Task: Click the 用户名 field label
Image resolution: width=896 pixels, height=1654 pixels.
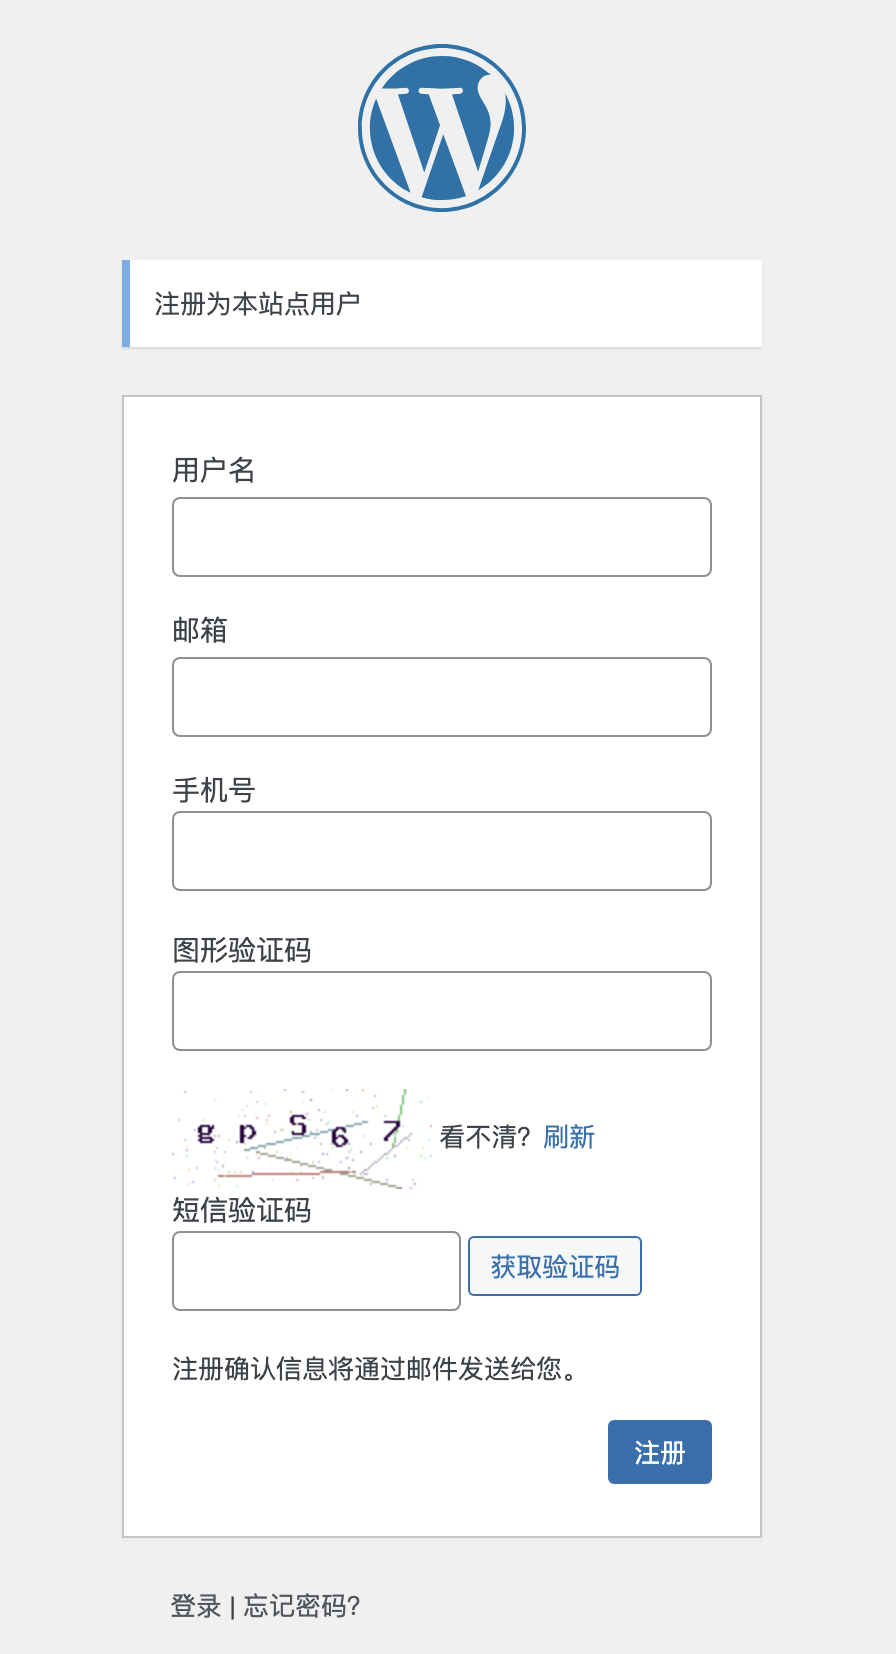Action: coord(214,470)
